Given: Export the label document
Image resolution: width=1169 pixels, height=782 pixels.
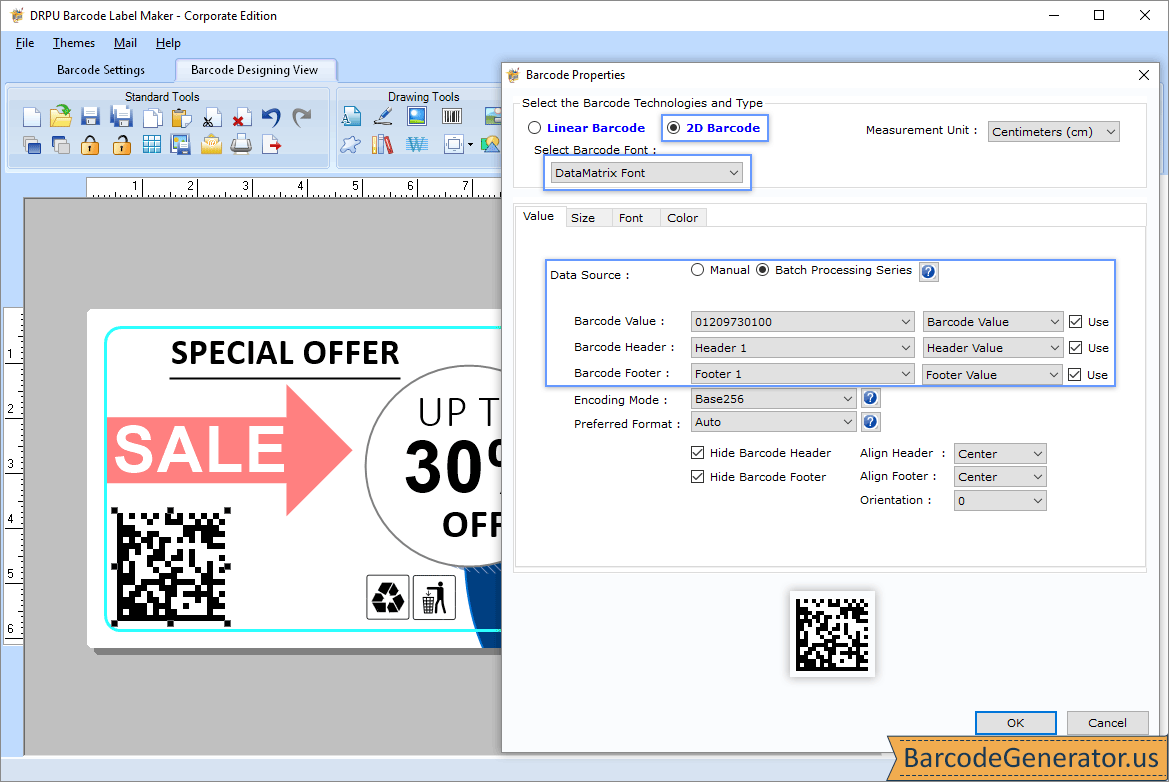Looking at the screenshot, I should (272, 145).
